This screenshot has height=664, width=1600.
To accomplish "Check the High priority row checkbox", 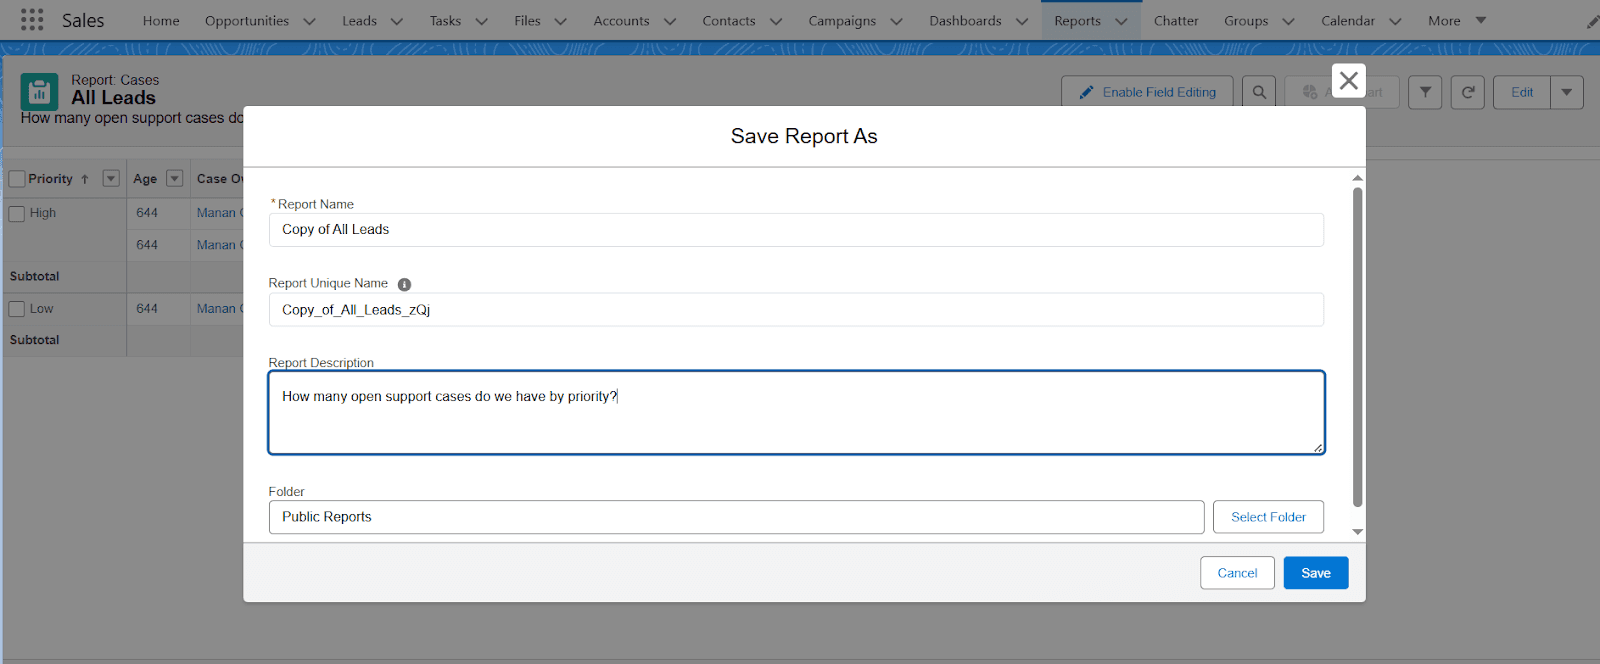I will pos(17,213).
